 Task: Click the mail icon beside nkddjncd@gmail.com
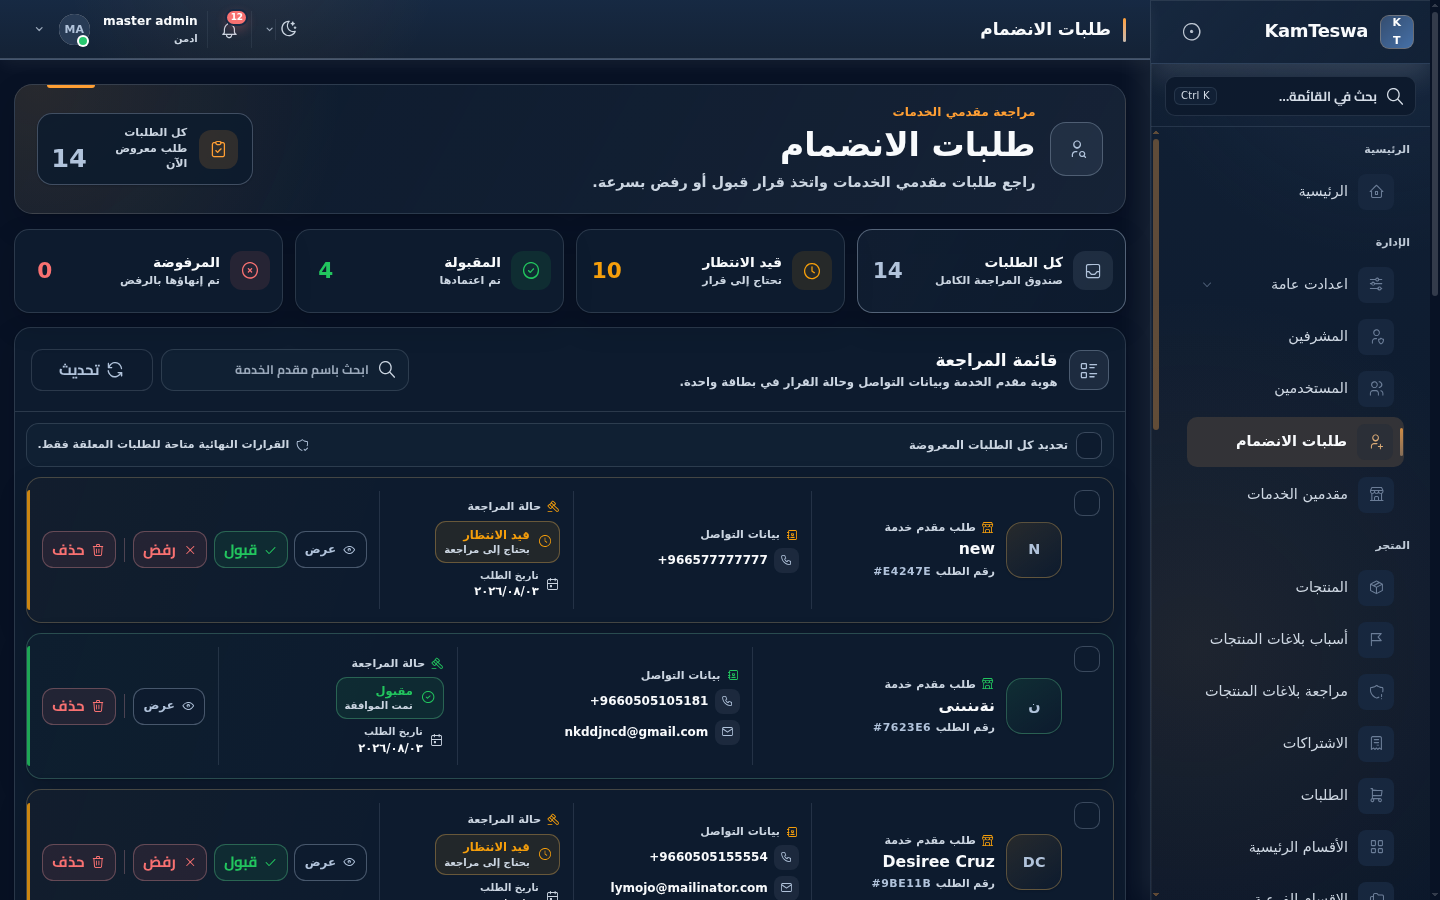tap(728, 733)
